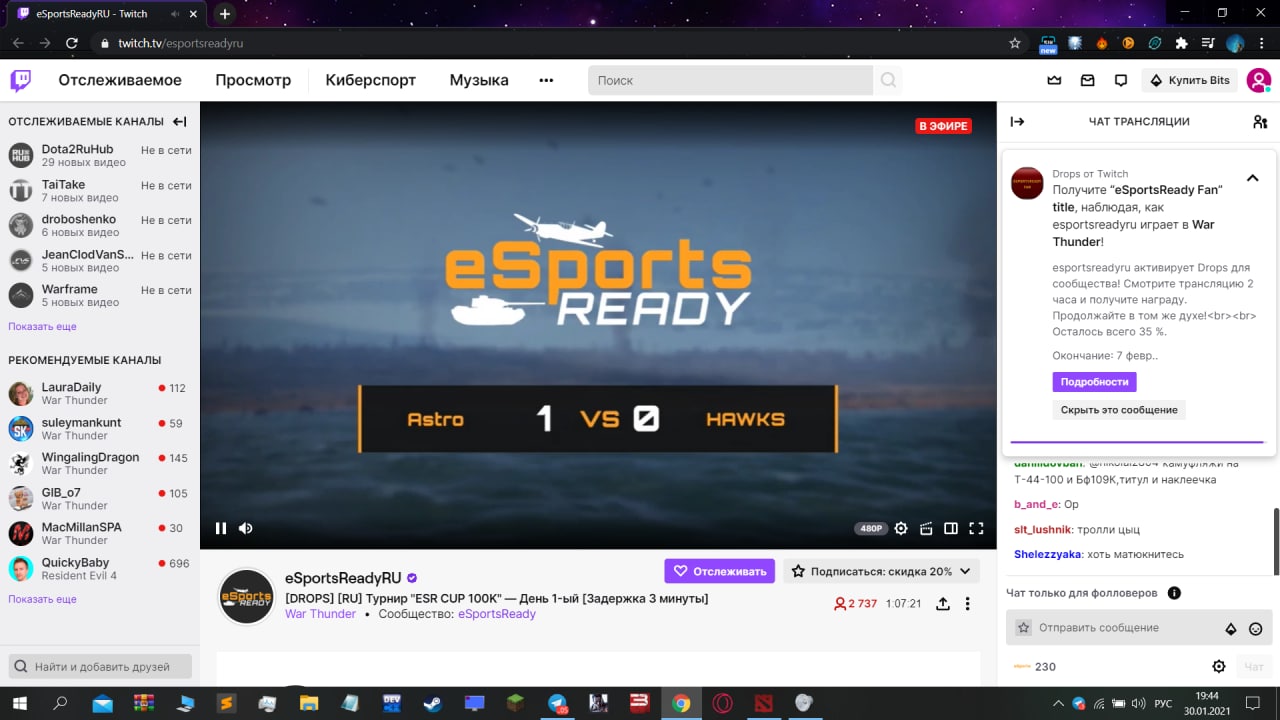Open the player settings gear

click(x=901, y=528)
